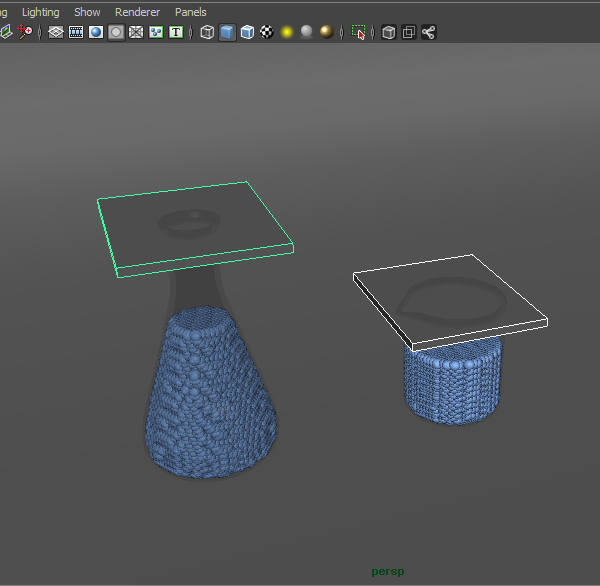Select the white-outlined plane on the right
The width and height of the screenshot is (600, 586).
[x=450, y=300]
